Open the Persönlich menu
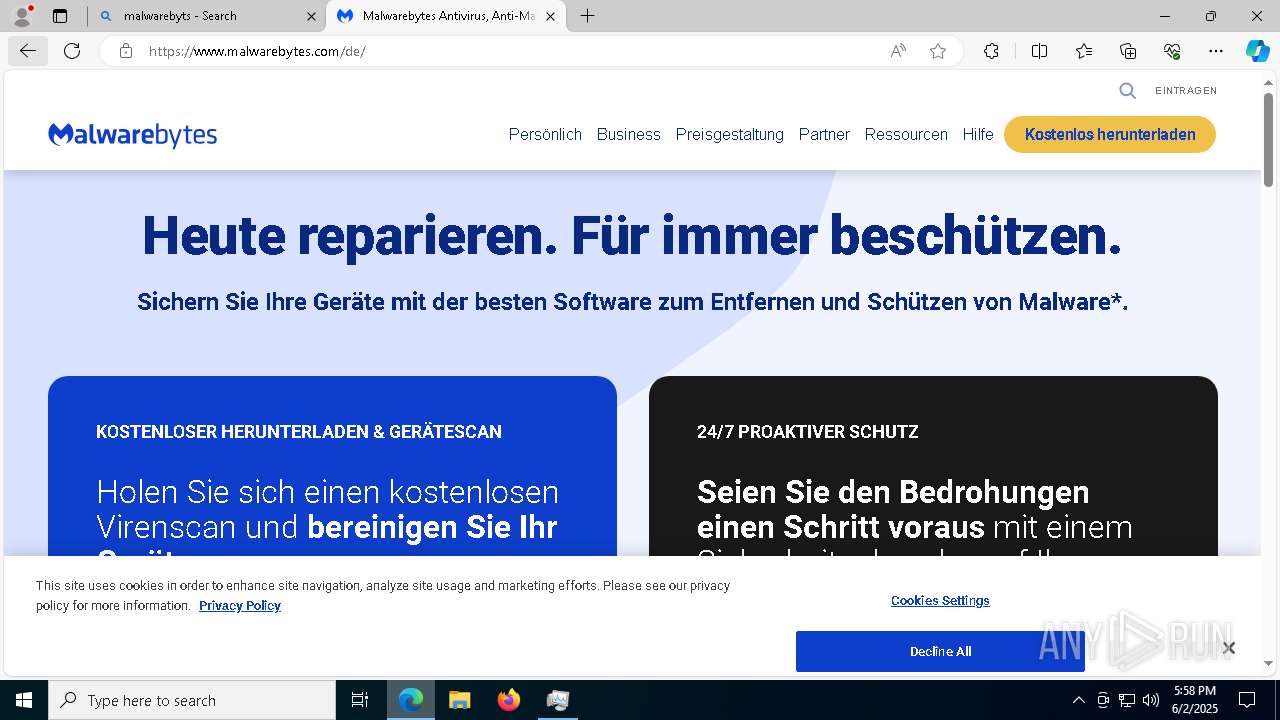Screen dimensions: 1280x720 [x=545, y=134]
